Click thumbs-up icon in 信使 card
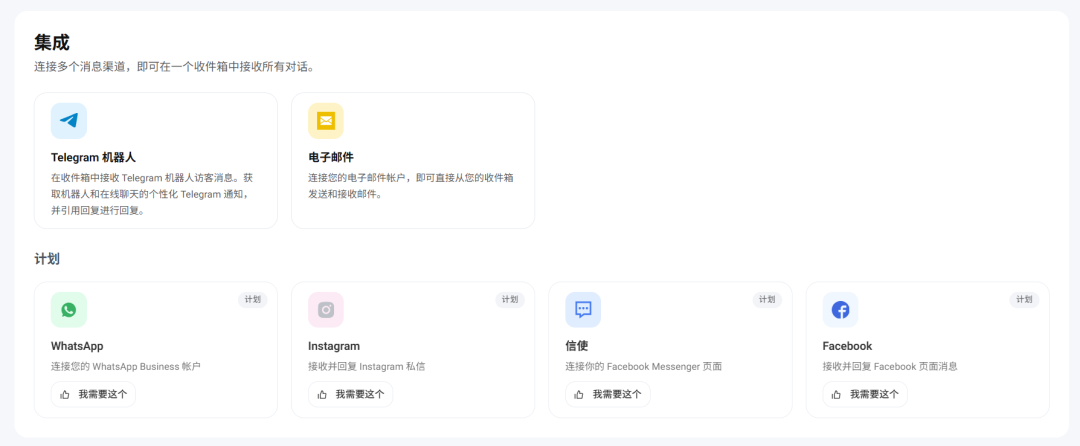The width and height of the screenshot is (1080, 446). (580, 394)
